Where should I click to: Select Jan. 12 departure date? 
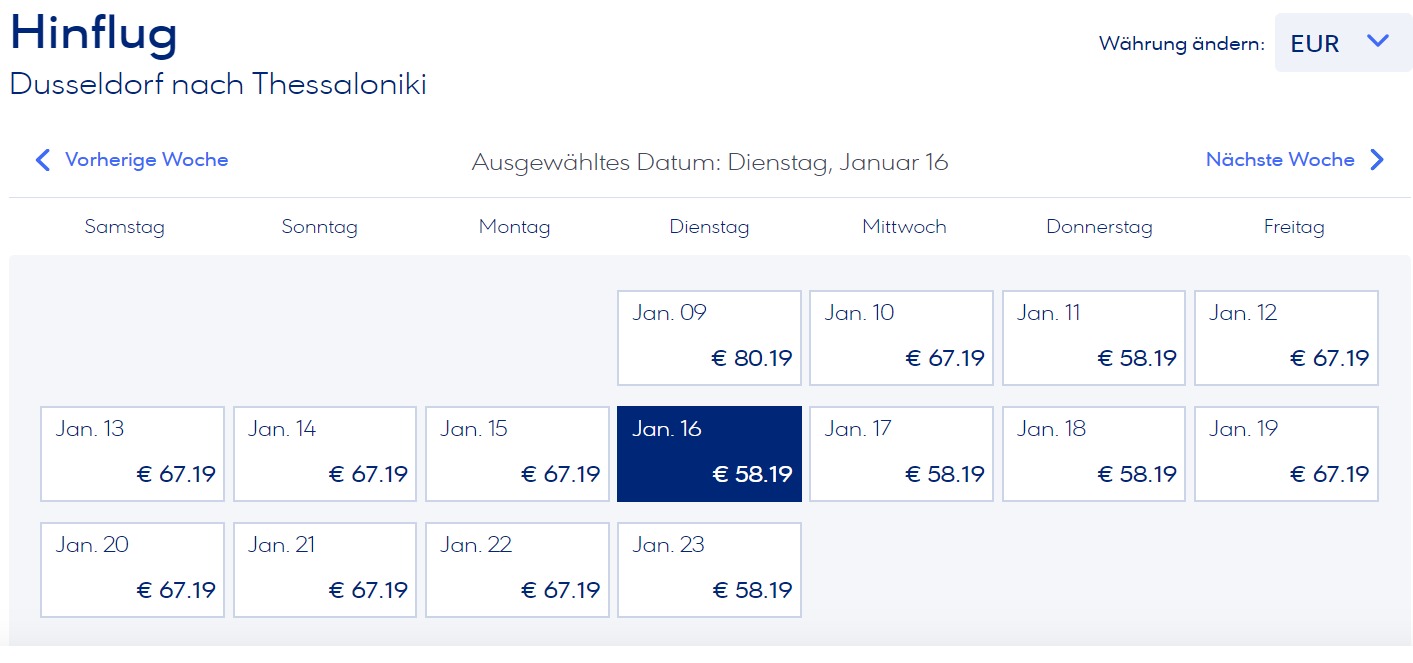[1286, 338]
